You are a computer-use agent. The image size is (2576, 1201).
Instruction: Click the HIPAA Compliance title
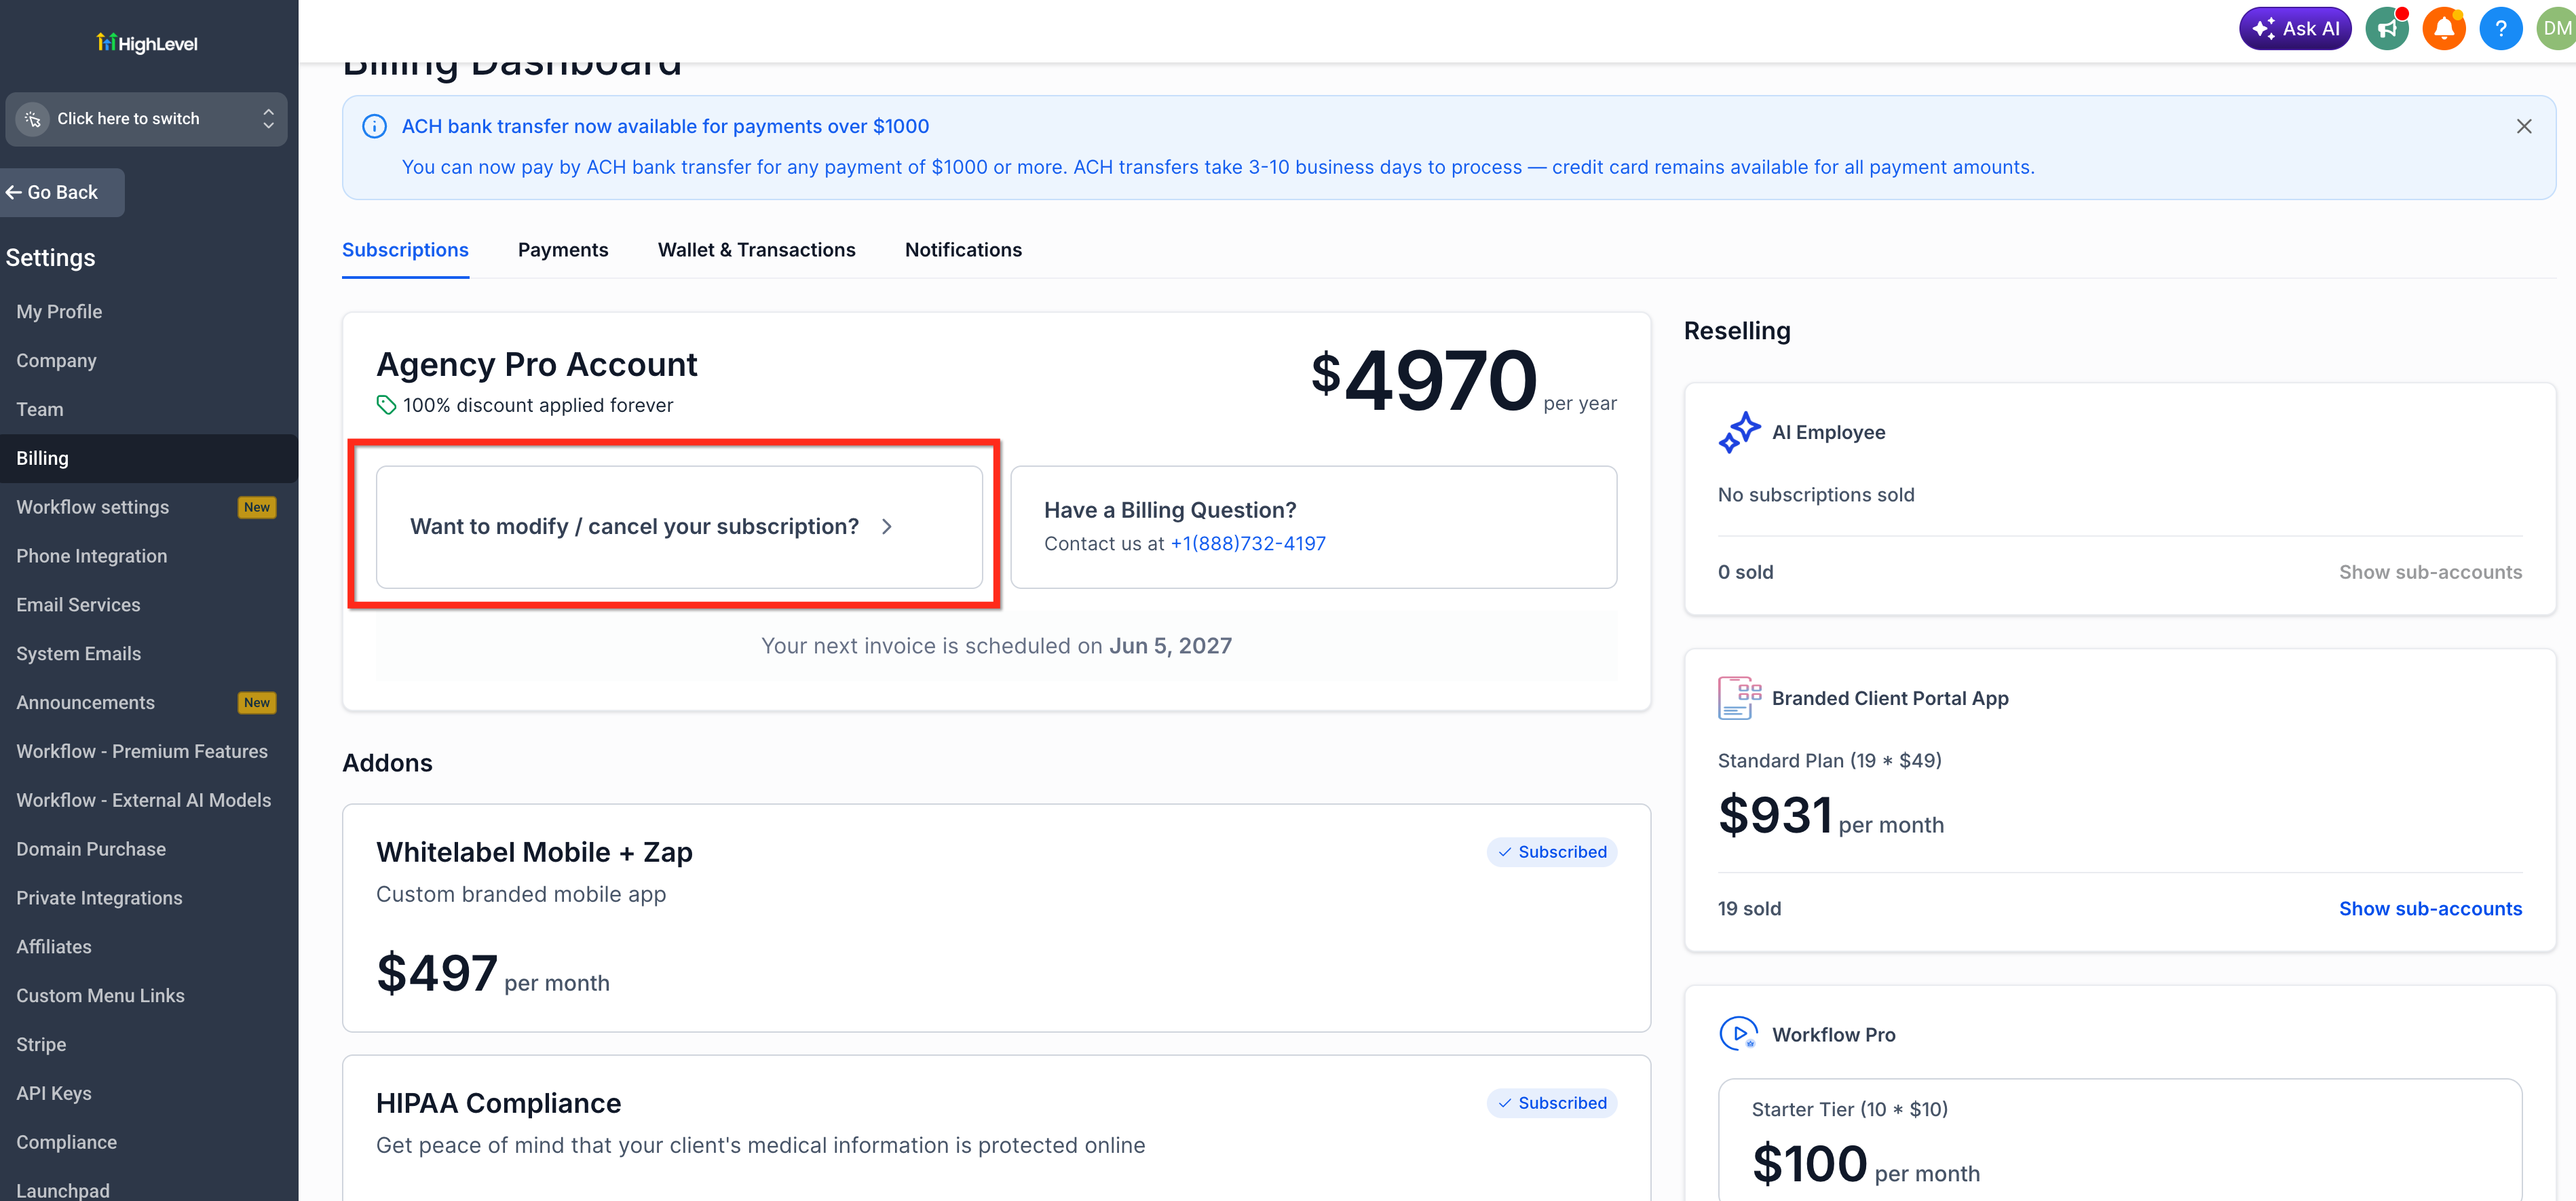(x=498, y=1104)
